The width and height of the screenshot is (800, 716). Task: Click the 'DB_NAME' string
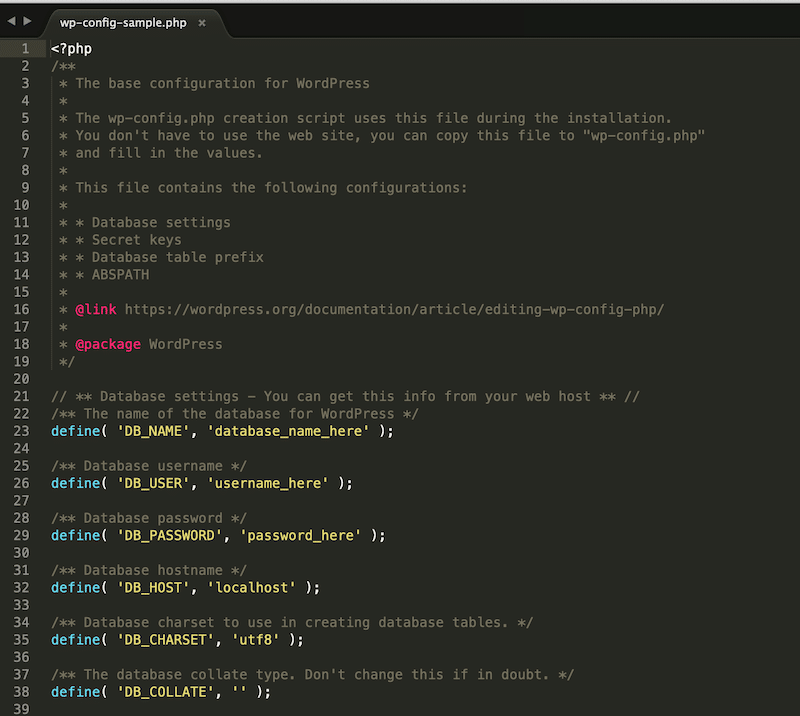coord(153,431)
